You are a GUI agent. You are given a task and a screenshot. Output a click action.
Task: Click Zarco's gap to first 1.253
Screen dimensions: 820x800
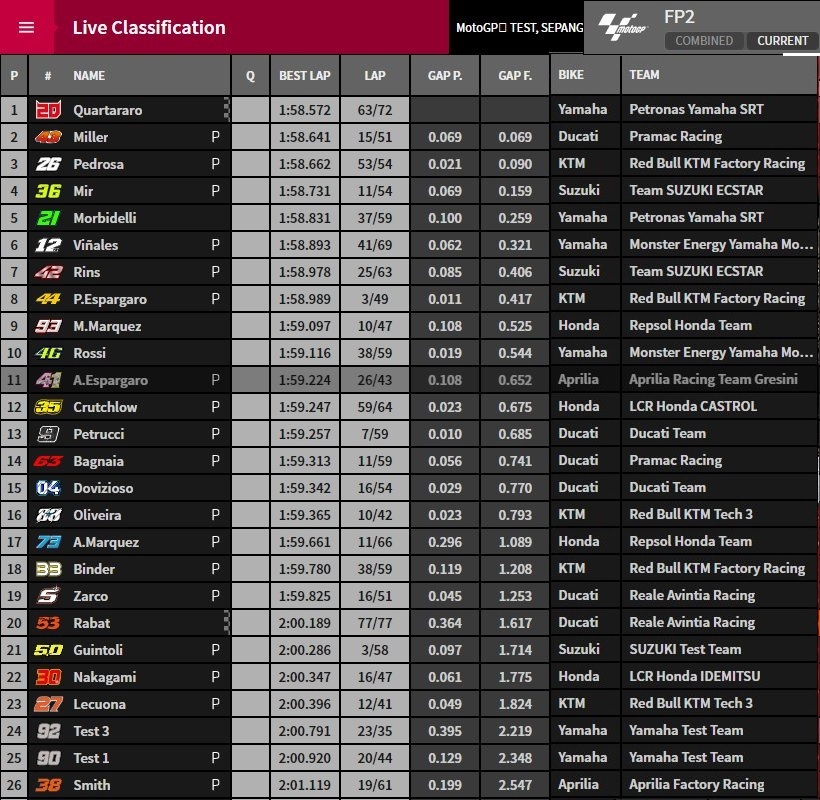[515, 596]
